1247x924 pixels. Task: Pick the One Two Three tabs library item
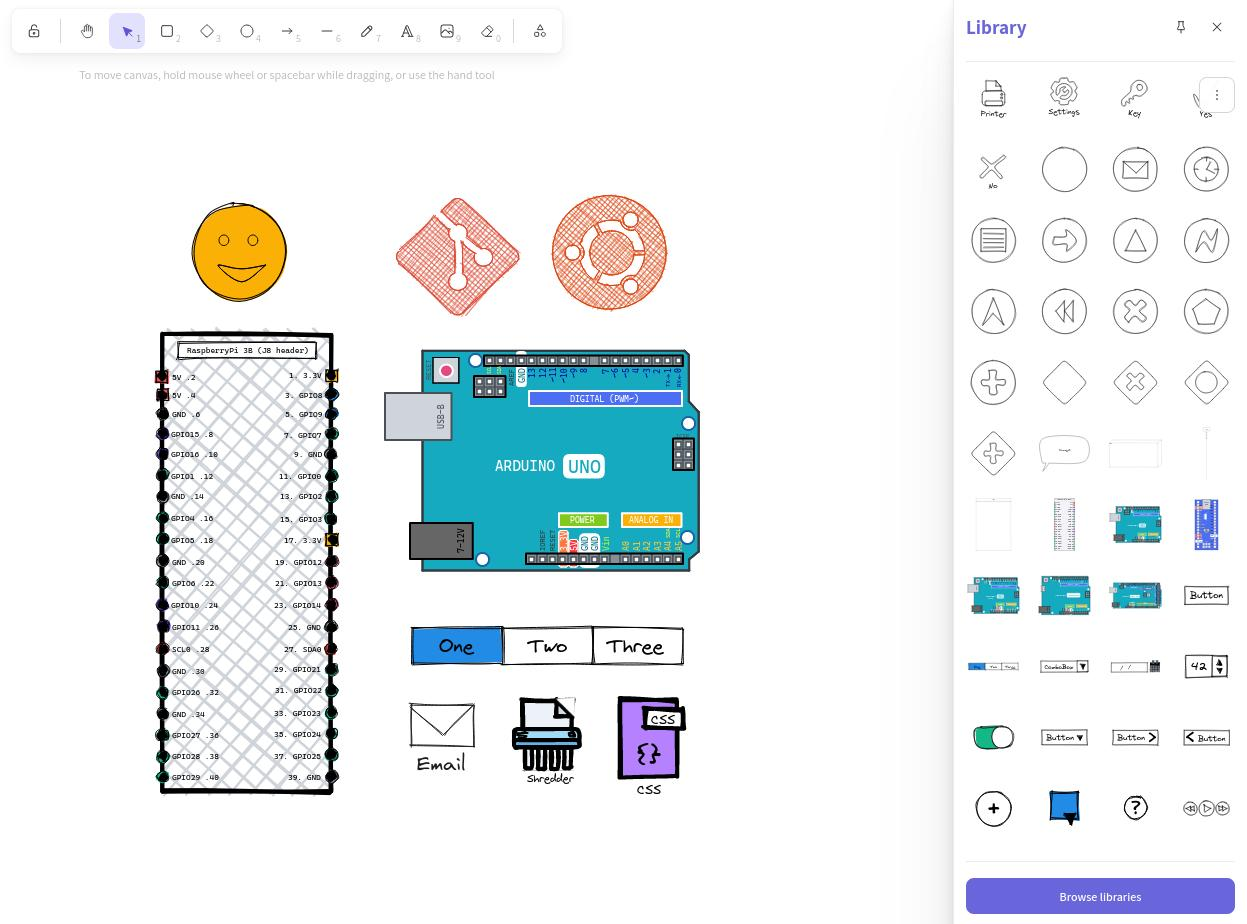click(x=993, y=666)
